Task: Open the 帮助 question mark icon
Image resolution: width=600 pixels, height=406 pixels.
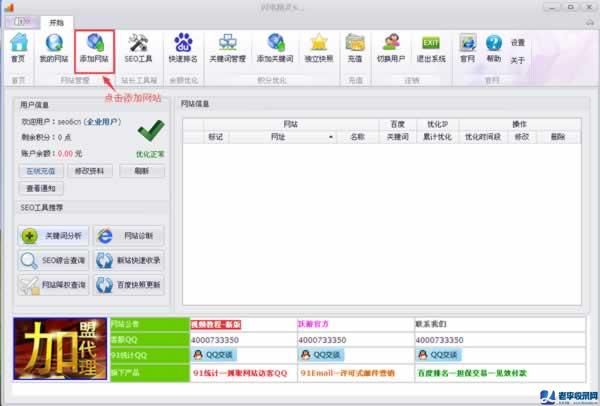Action: pyautogui.click(x=494, y=48)
